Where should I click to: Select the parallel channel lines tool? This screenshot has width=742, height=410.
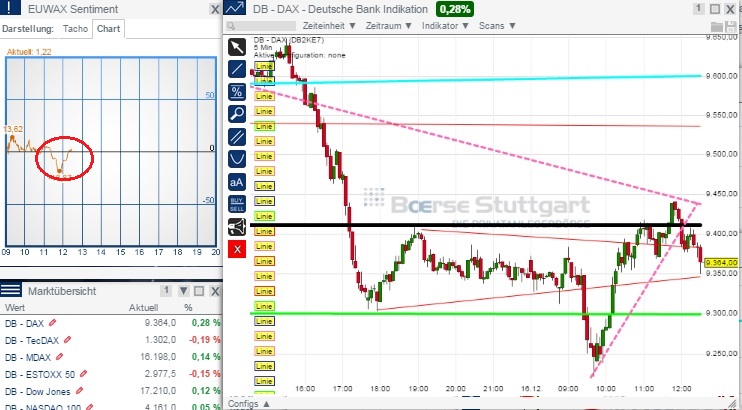pyautogui.click(x=237, y=136)
